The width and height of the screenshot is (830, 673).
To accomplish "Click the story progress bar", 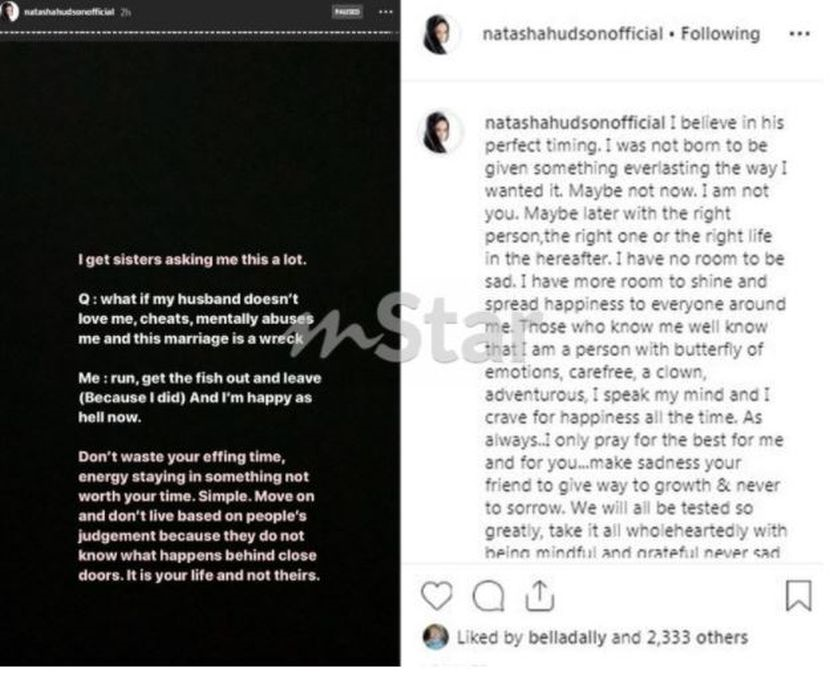I will [x=199, y=32].
